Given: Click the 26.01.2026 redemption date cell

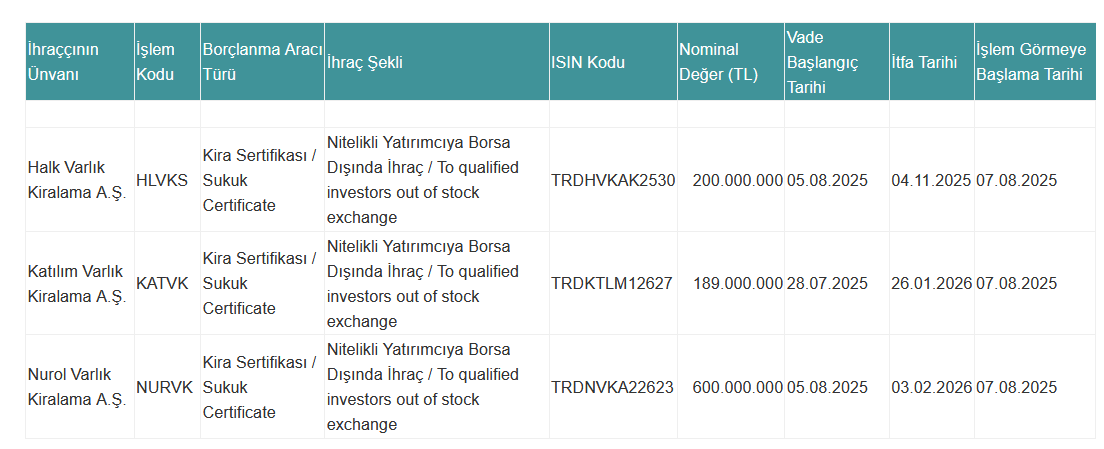Looking at the screenshot, I should click(932, 284).
